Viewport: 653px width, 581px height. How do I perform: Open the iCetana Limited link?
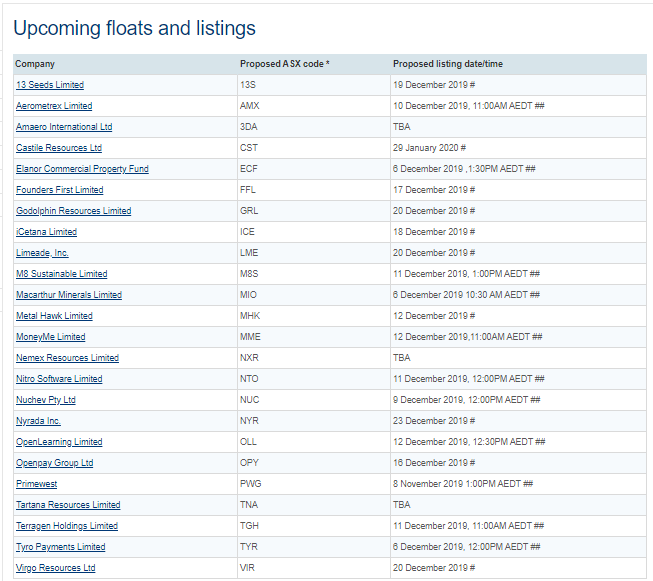(x=47, y=232)
